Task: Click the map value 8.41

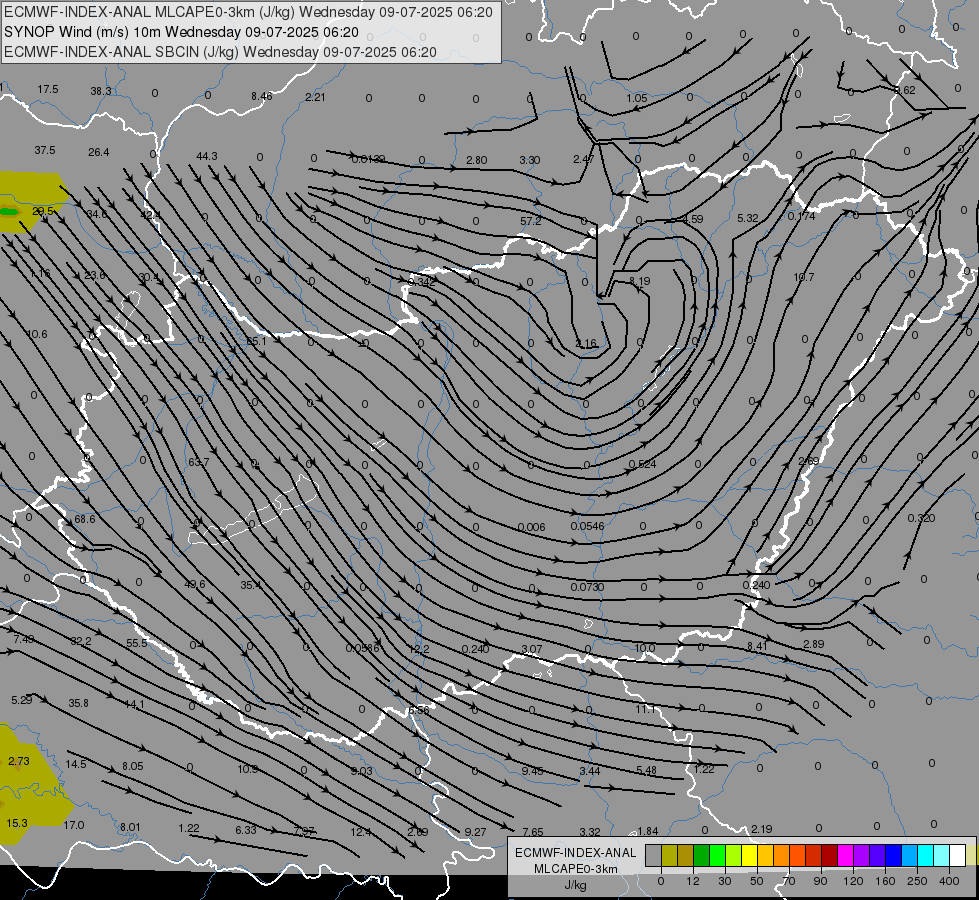Action: (757, 646)
